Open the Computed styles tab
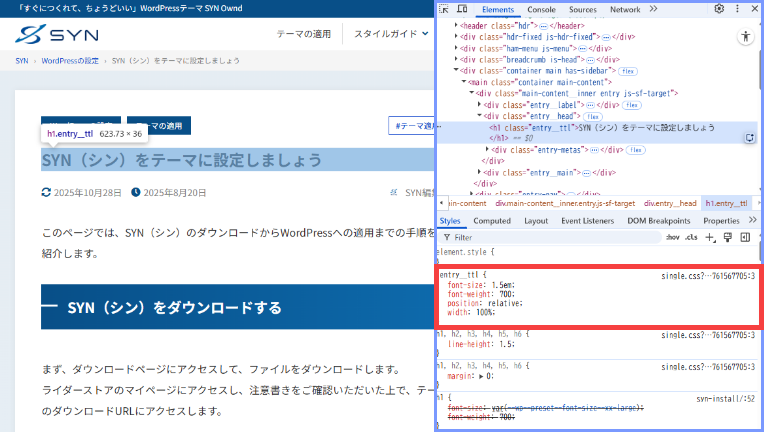The image size is (764, 432). pos(491,221)
